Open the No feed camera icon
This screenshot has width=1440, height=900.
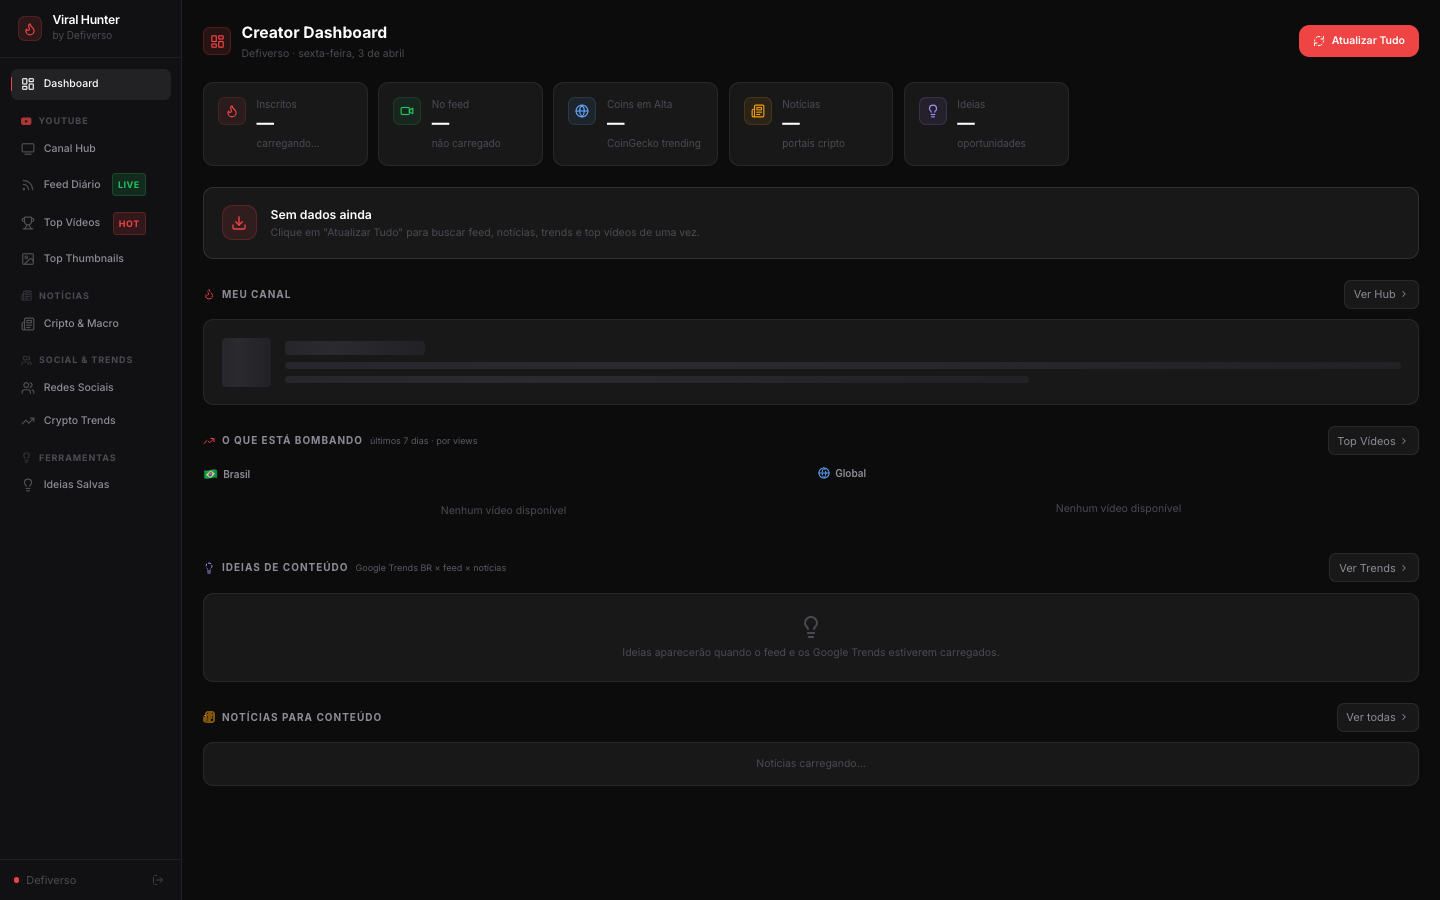pyautogui.click(x=406, y=111)
